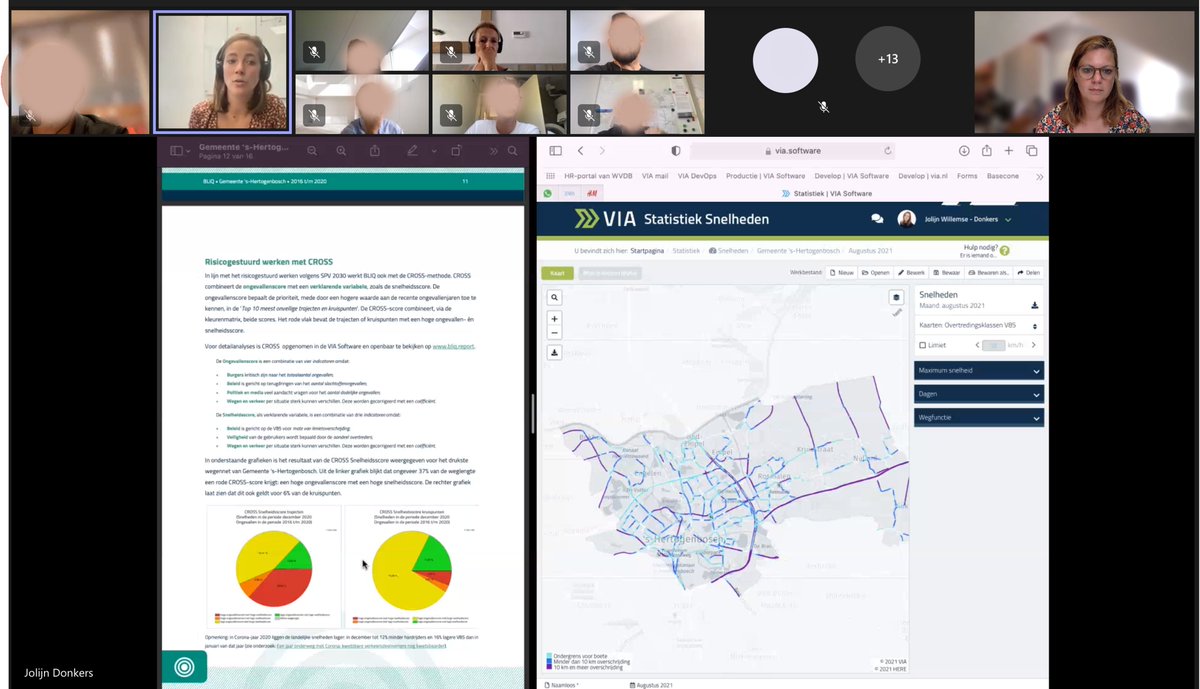
Task: Click the Bewaar button in the Werkbestand bar
Action: click(x=946, y=272)
